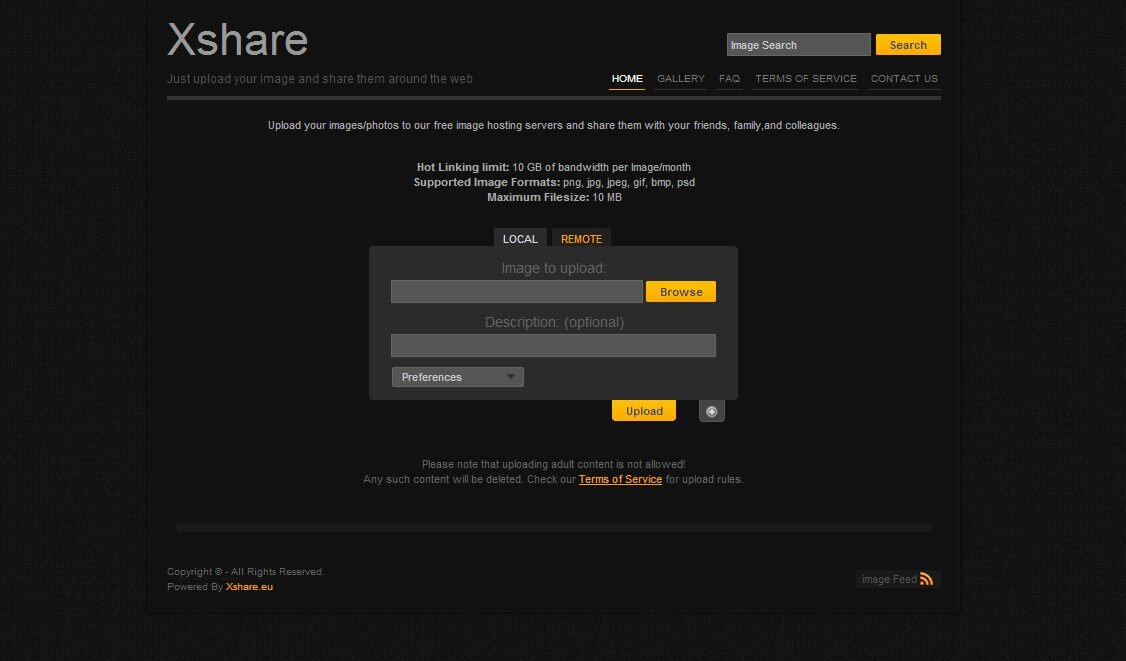Click the plus icon to add another upload field
Image resolution: width=1126 pixels, height=661 pixels.
tap(711, 412)
